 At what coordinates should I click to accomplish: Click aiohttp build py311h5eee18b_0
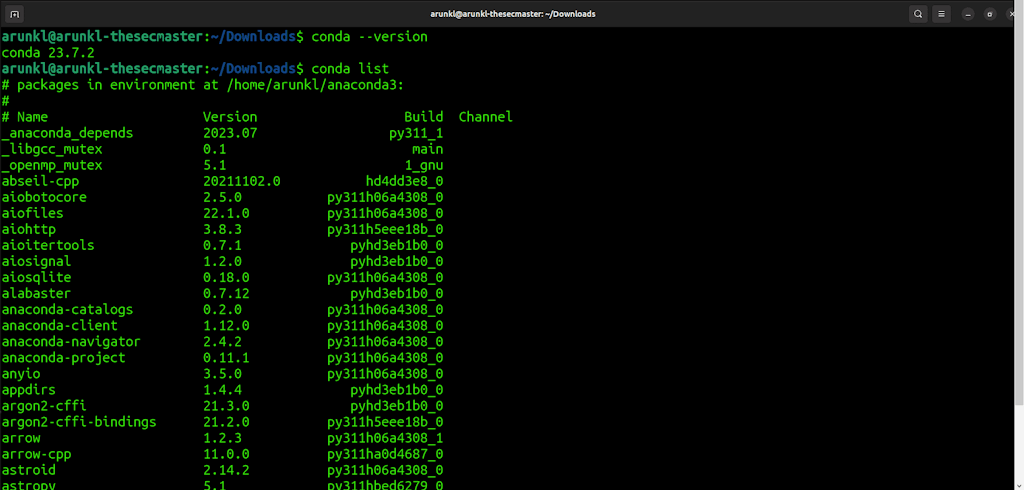click(x=385, y=229)
